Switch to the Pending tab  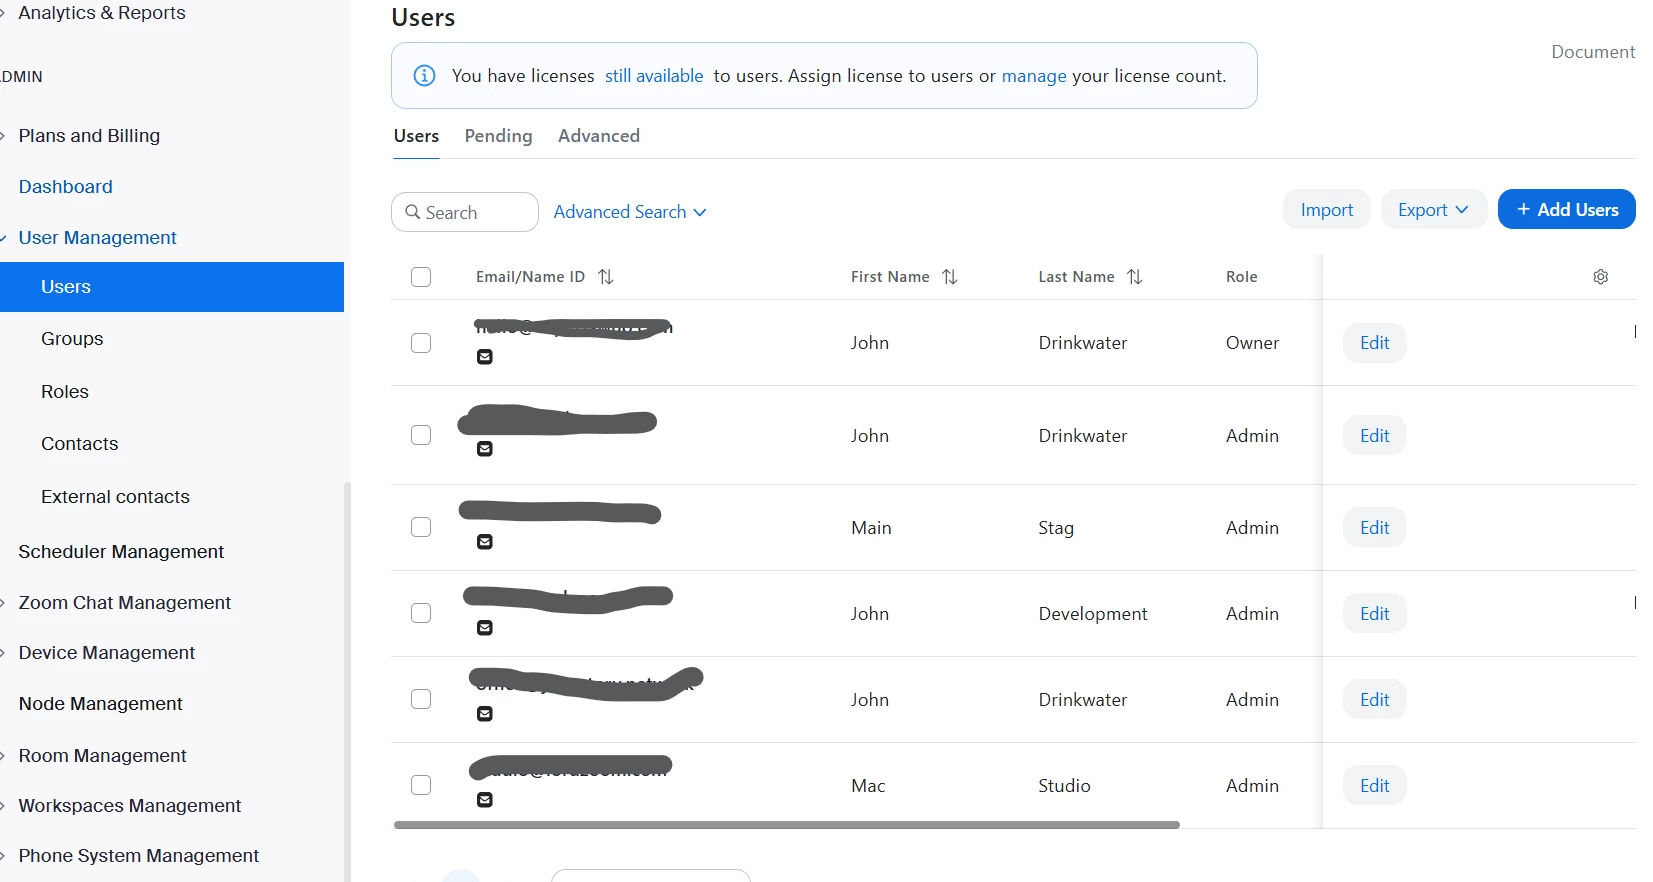[498, 136]
